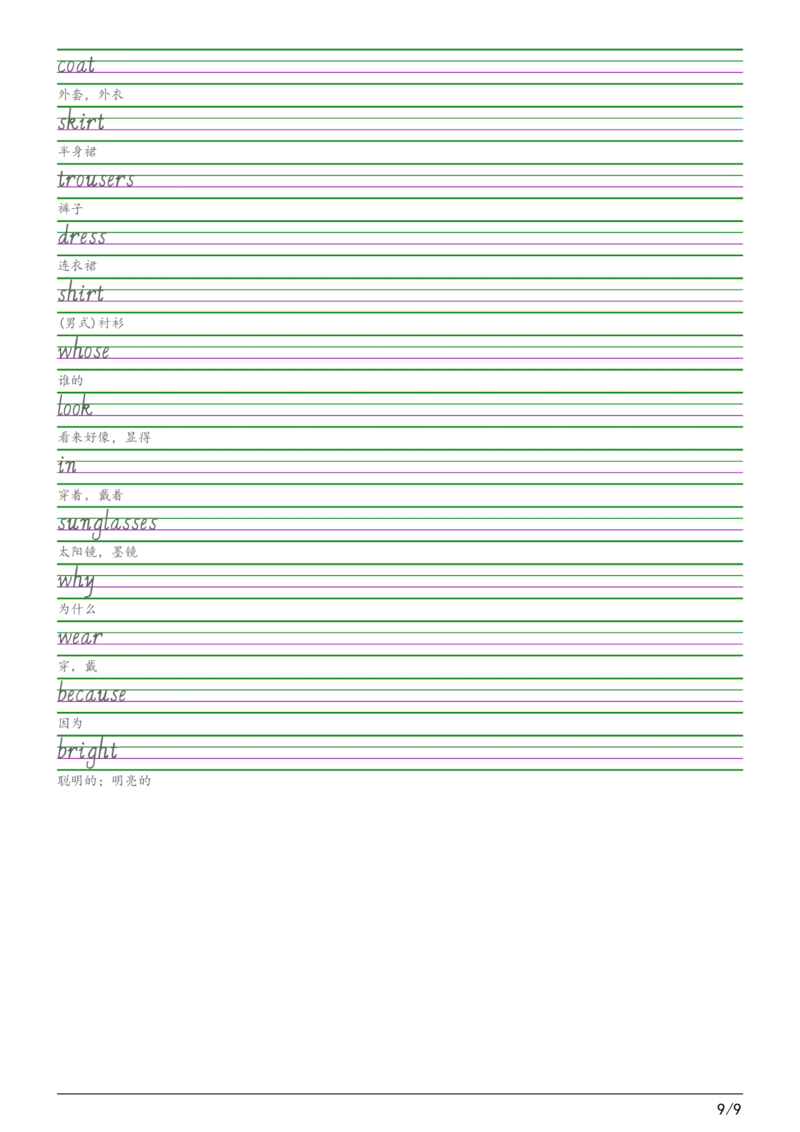Viewport: 800px width, 1132px height.
Task: Click the right gray block of the first block pair
Action: pos(112,96)
